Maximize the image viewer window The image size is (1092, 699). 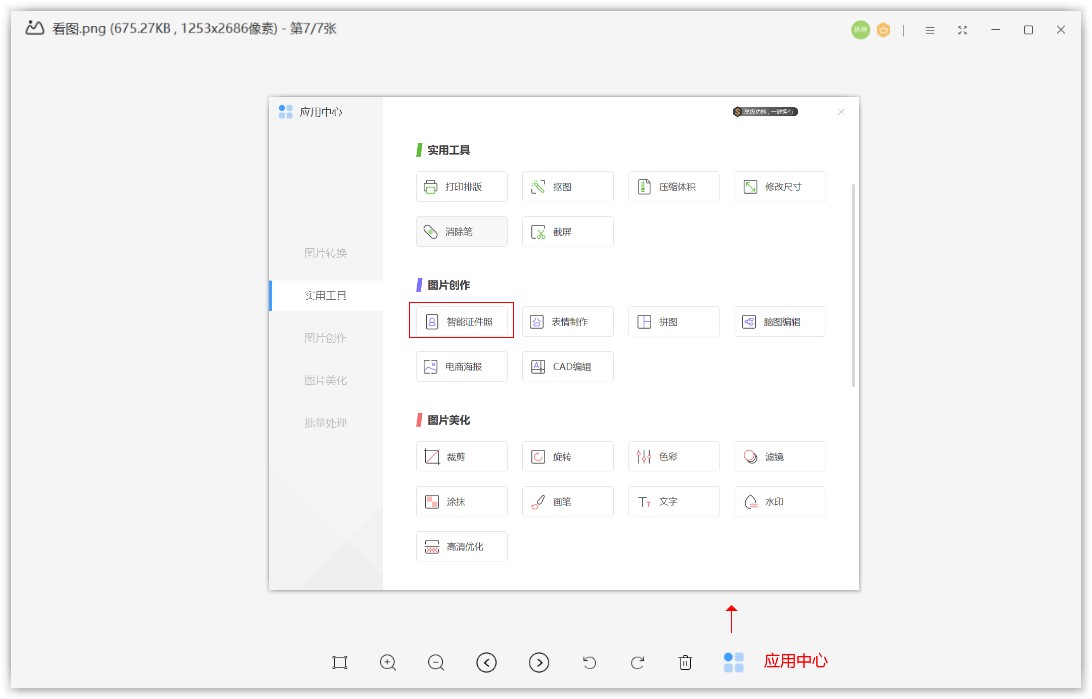click(x=1028, y=30)
